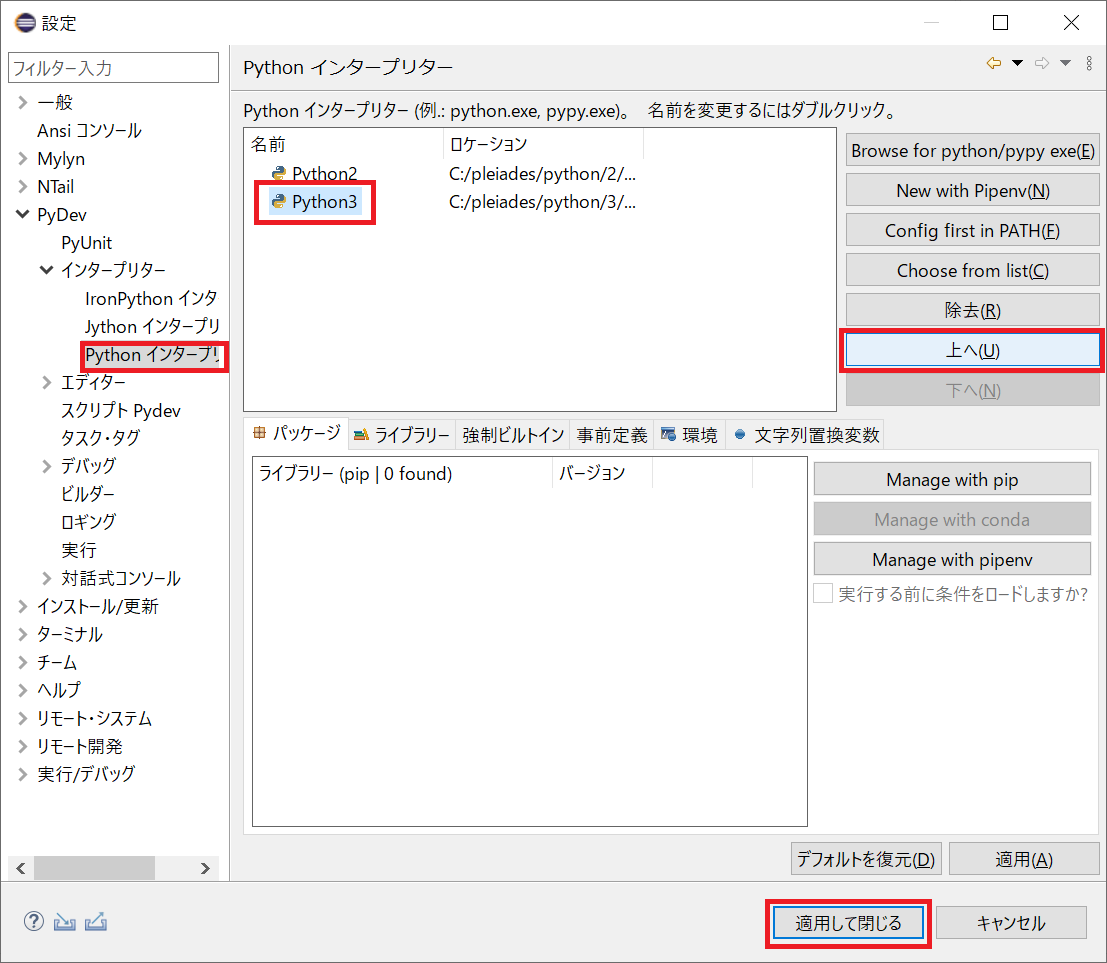
Task: Click the 除去(R) remove button
Action: [x=972, y=310]
